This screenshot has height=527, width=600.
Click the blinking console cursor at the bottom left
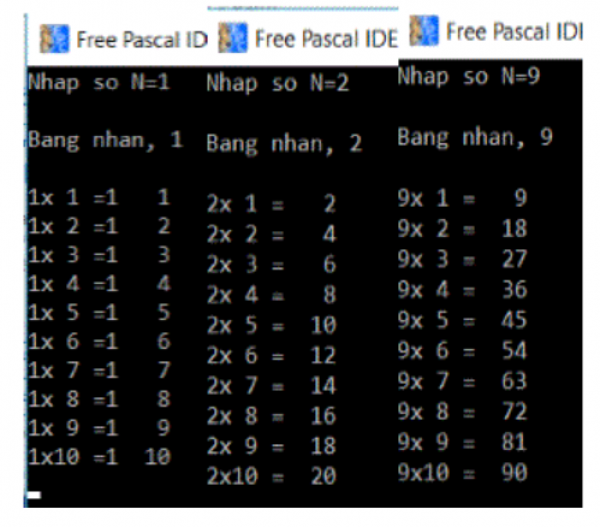click(34, 495)
